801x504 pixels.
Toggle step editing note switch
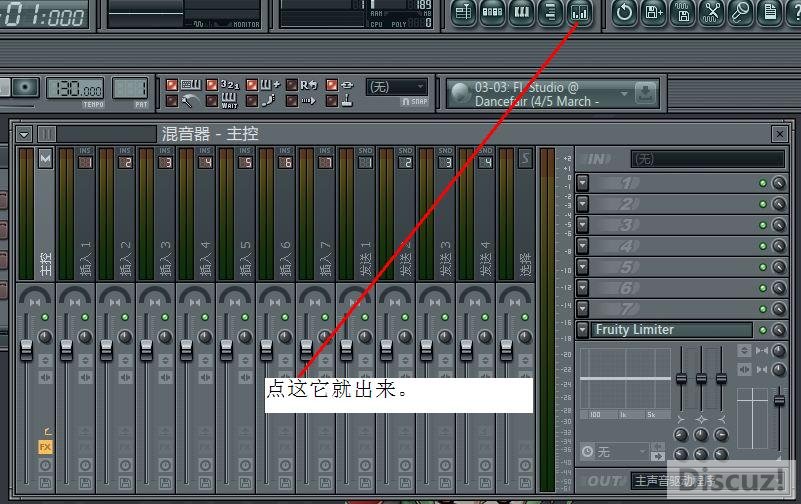[x=252, y=101]
